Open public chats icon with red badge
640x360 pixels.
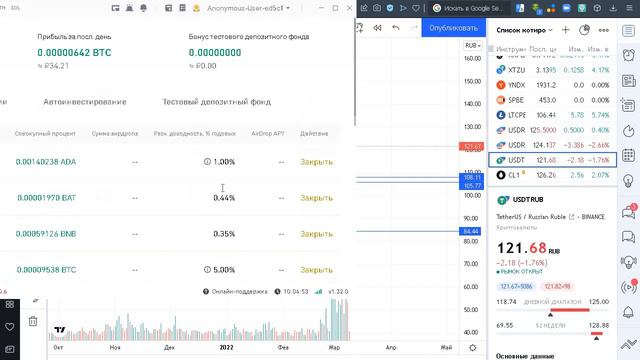tap(629, 212)
